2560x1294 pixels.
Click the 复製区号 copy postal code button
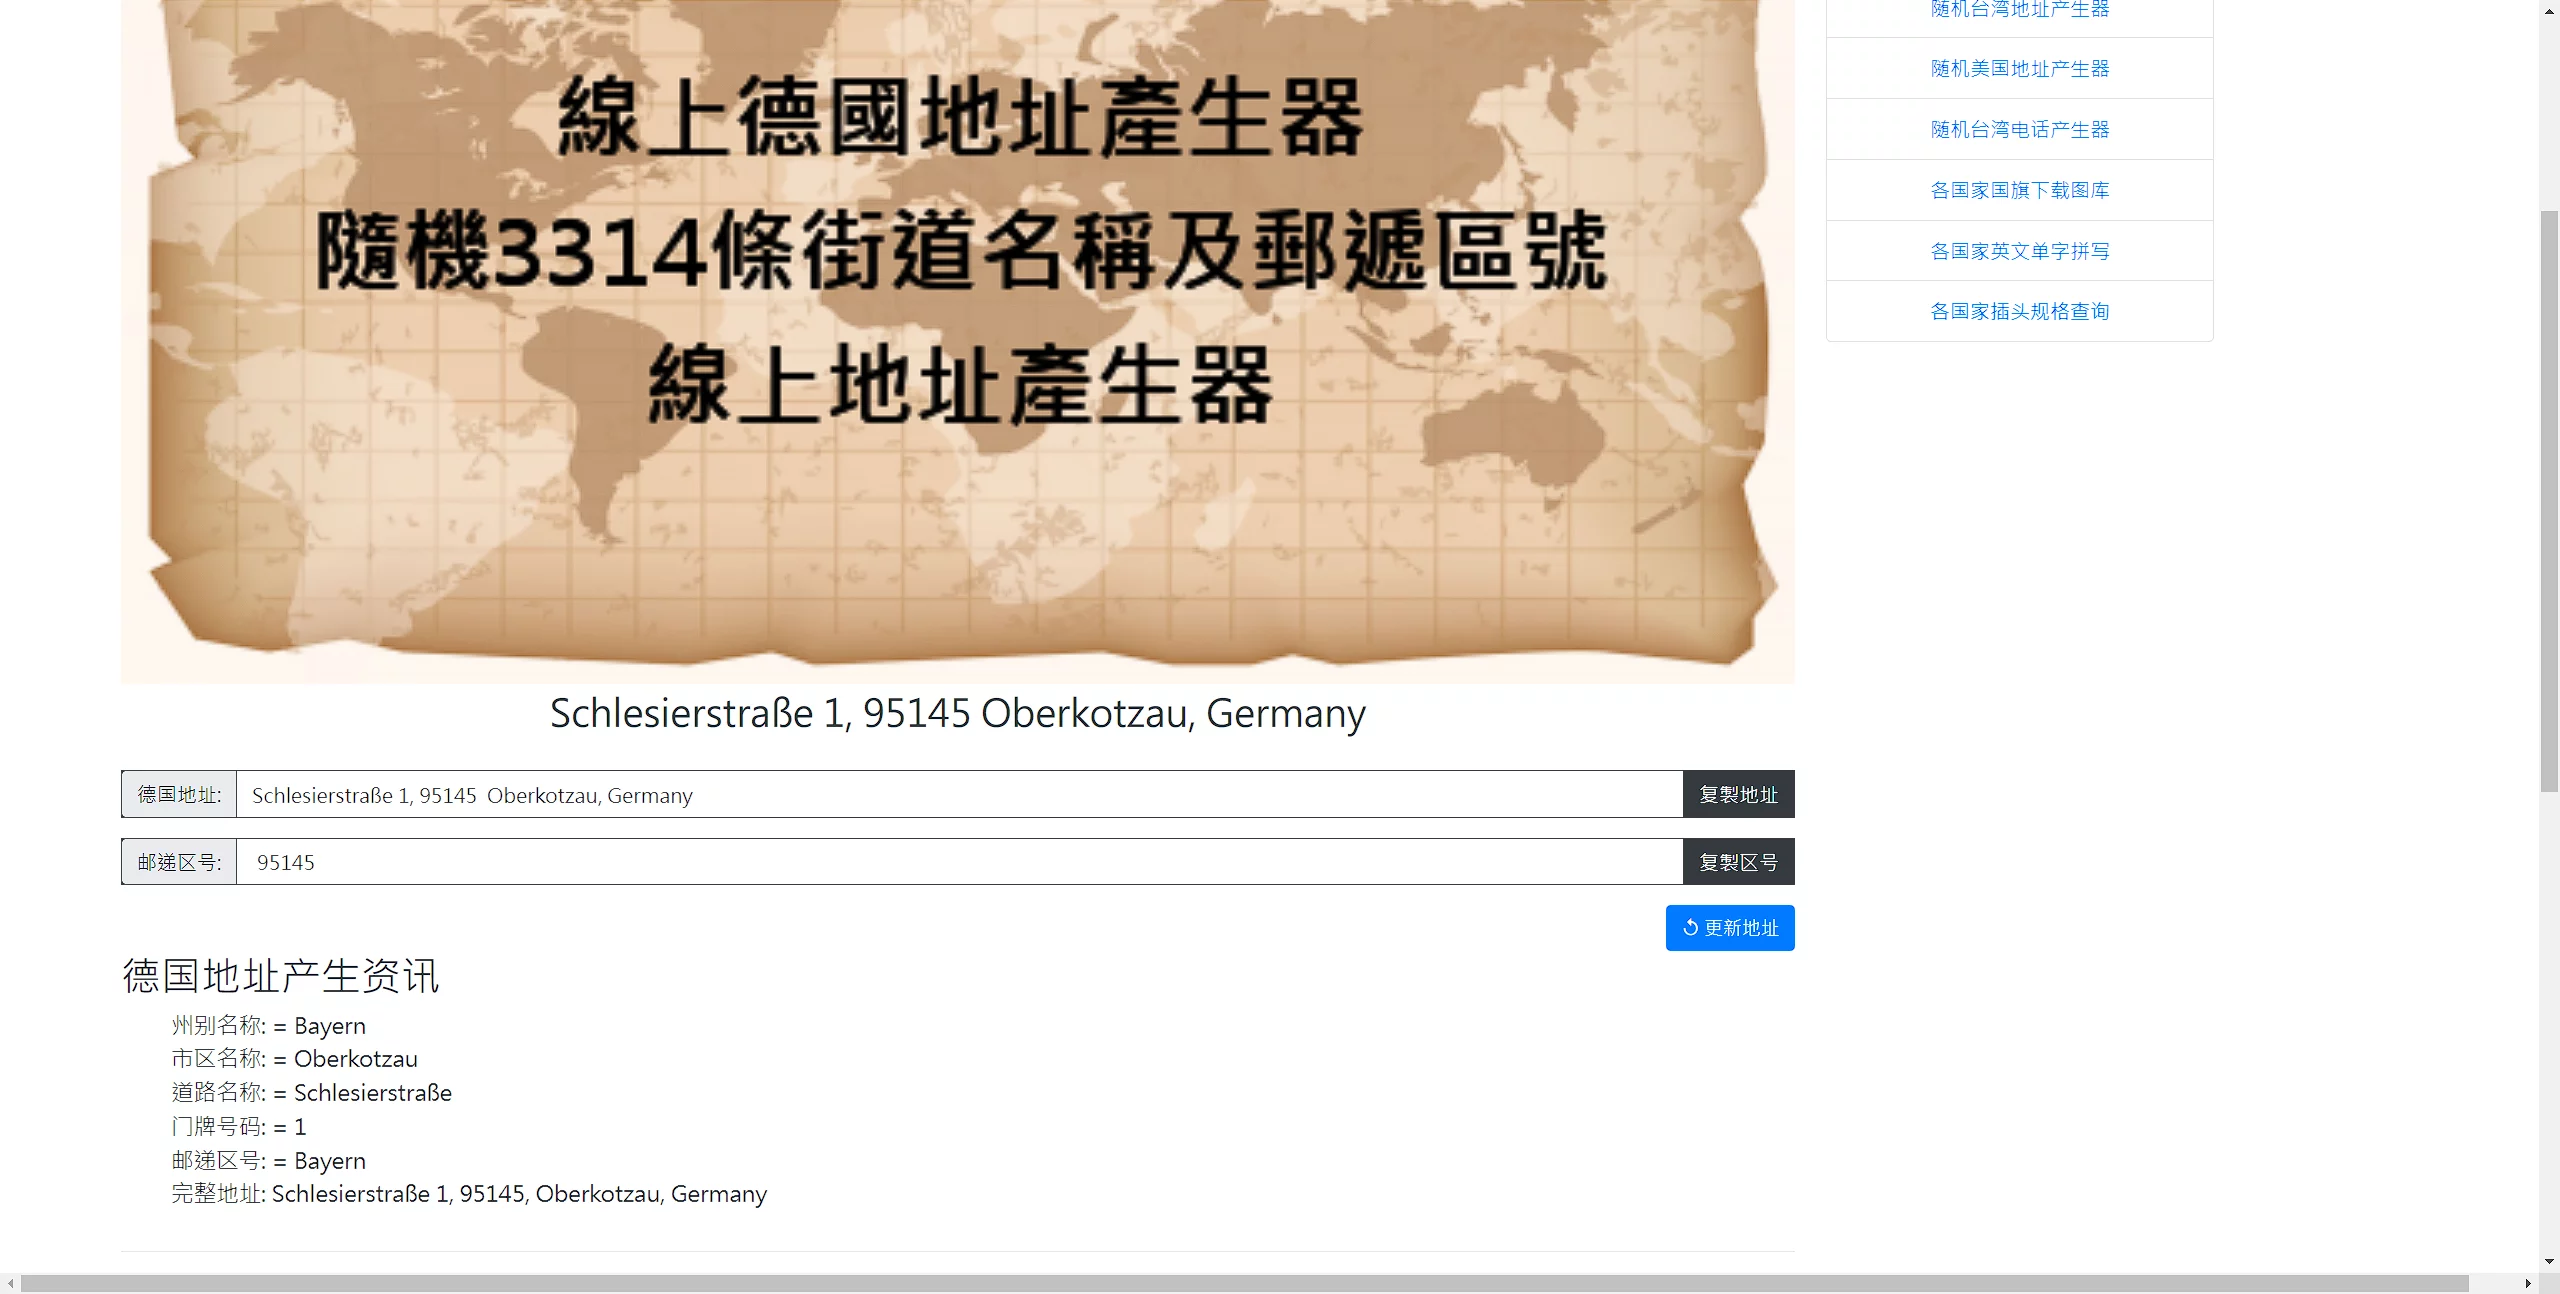click(x=1738, y=862)
